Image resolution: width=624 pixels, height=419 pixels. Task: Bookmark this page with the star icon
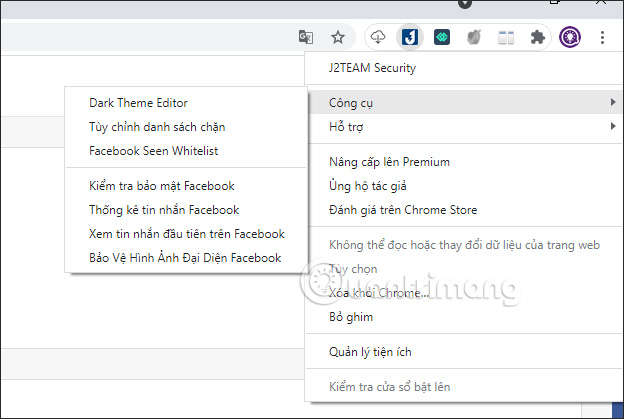(338, 37)
